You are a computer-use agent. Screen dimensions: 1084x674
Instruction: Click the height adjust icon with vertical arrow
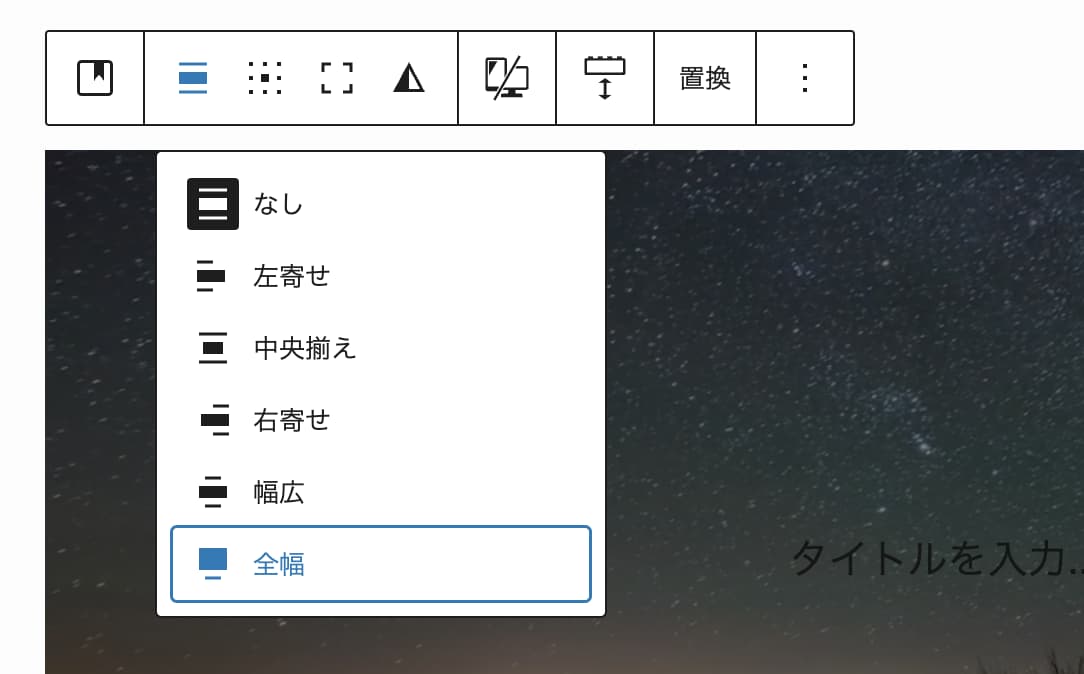(x=605, y=78)
